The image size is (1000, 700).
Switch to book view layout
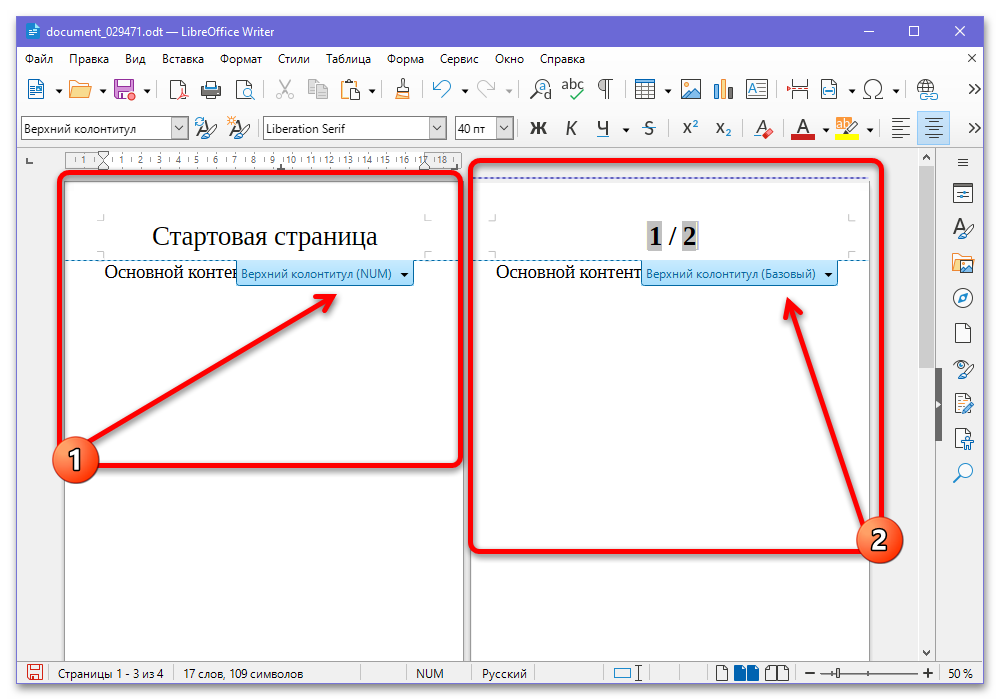776,673
